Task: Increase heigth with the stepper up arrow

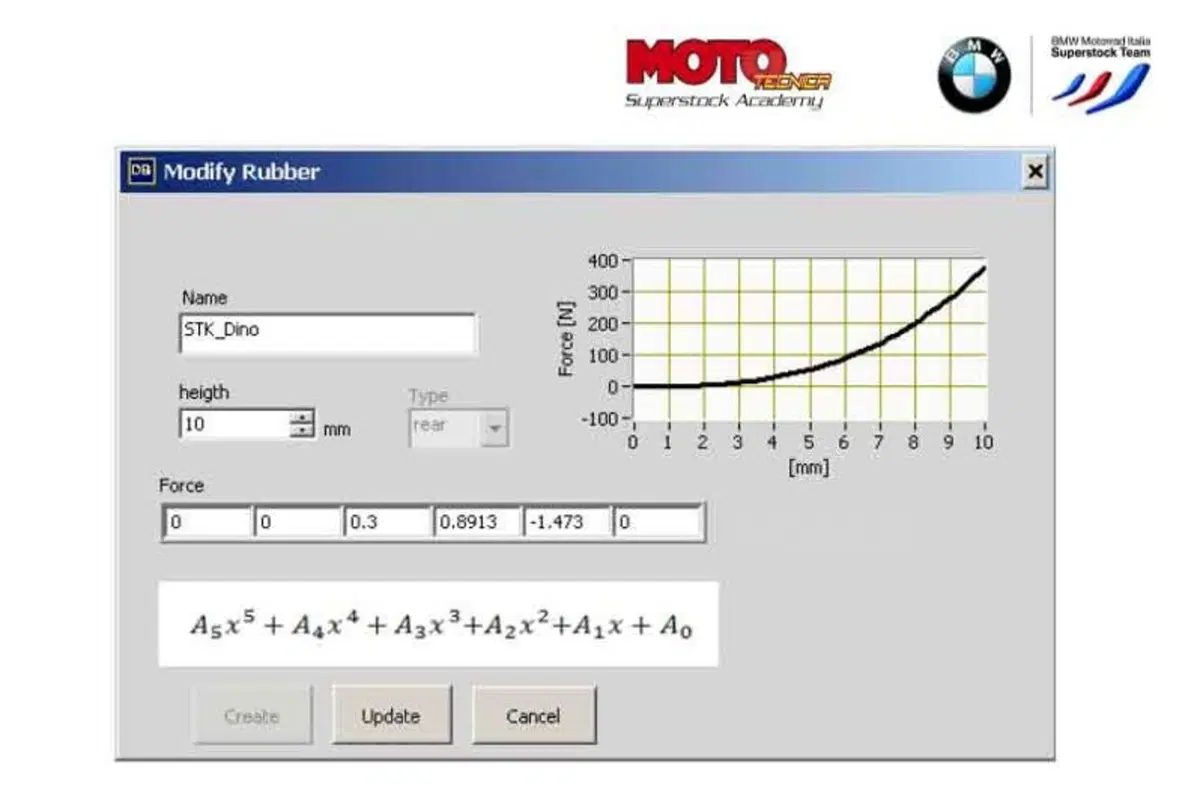Action: click(x=302, y=417)
